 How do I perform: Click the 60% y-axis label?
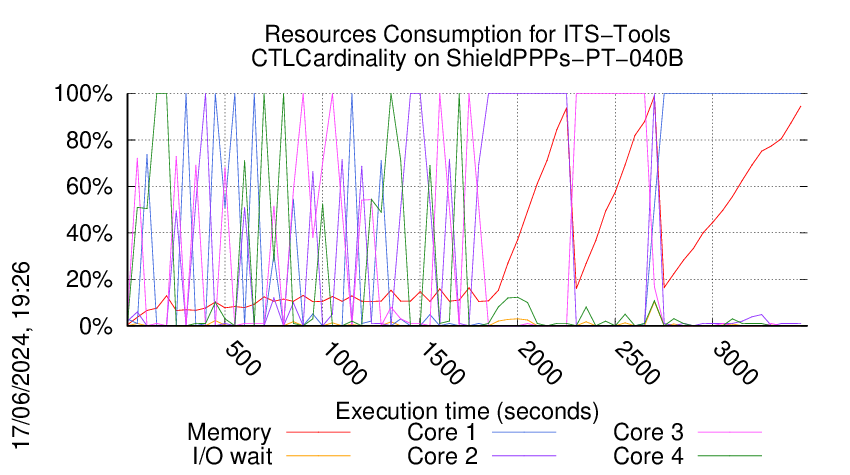coord(89,187)
